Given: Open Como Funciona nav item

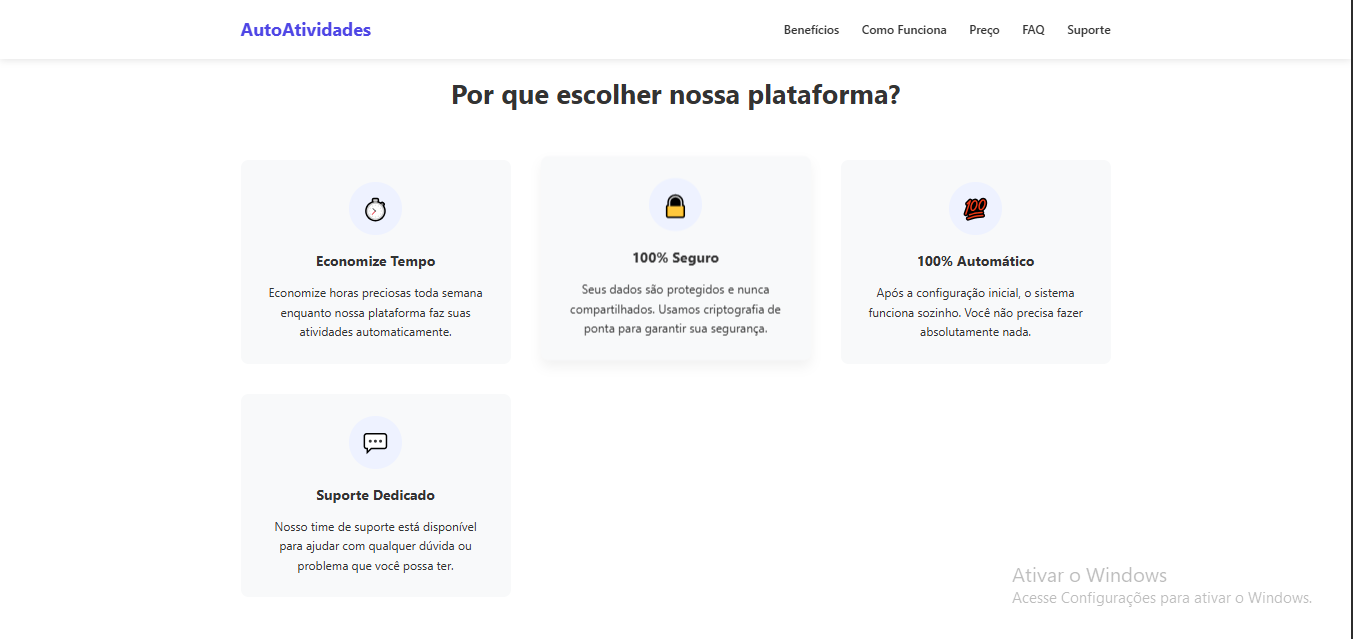Looking at the screenshot, I should [904, 30].
